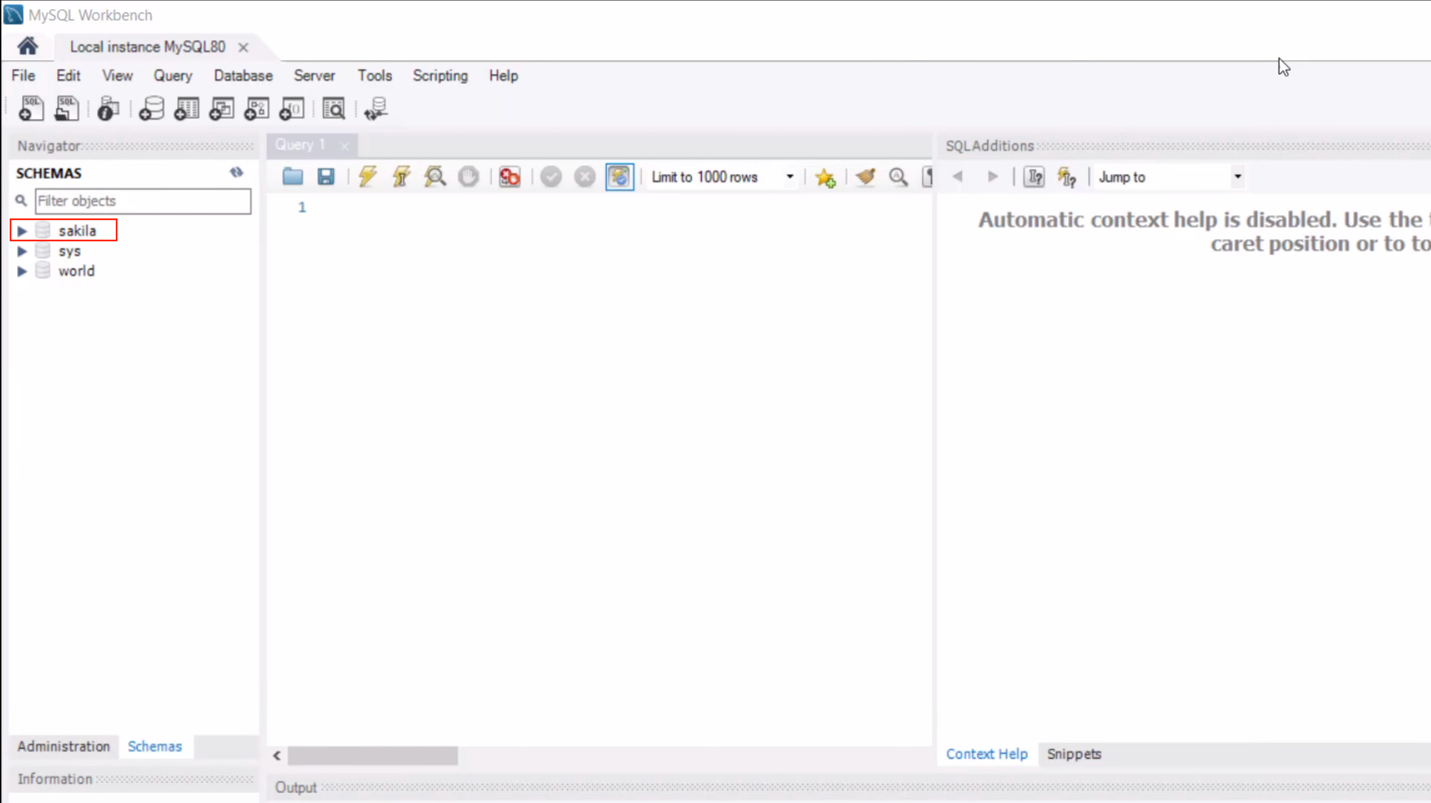1431x803 pixels.
Task: Beautify the SQL with broom icon
Action: [x=865, y=177]
